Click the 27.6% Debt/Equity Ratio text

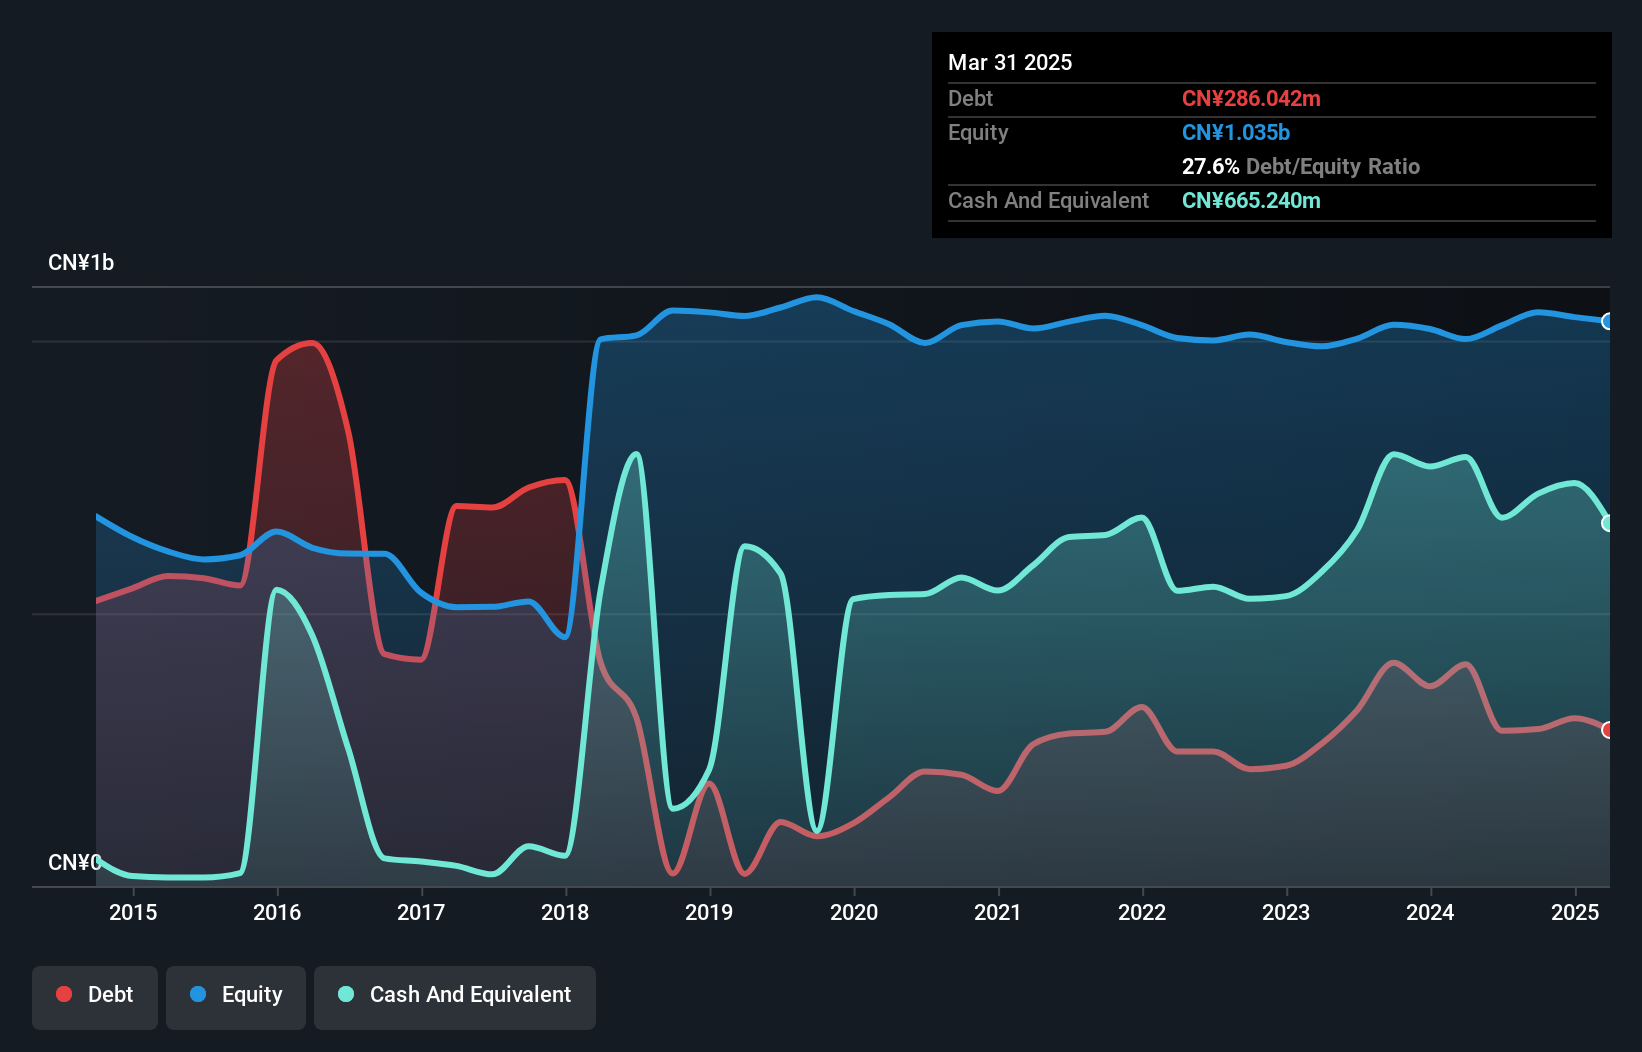click(1301, 166)
